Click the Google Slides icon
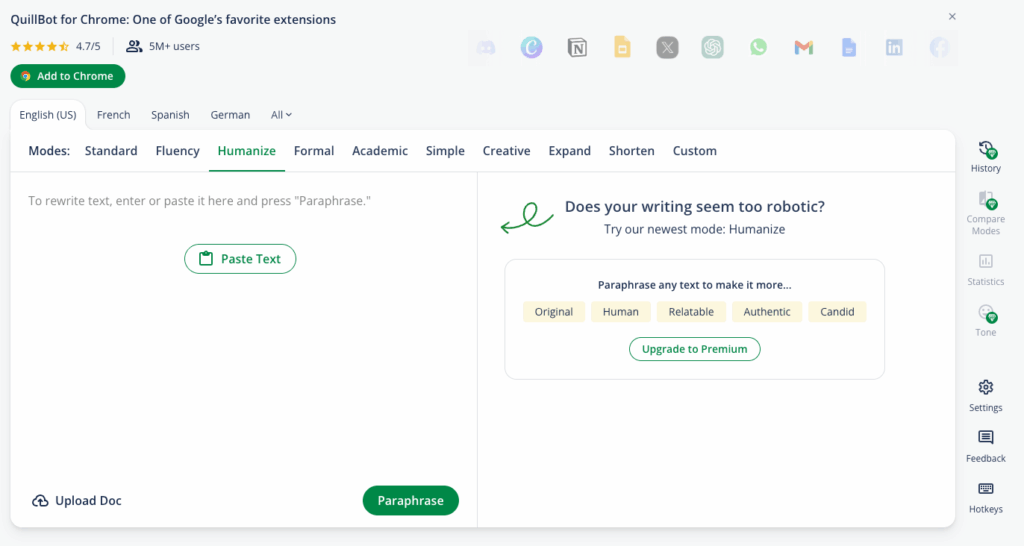This screenshot has height=546, width=1024. pos(622,47)
